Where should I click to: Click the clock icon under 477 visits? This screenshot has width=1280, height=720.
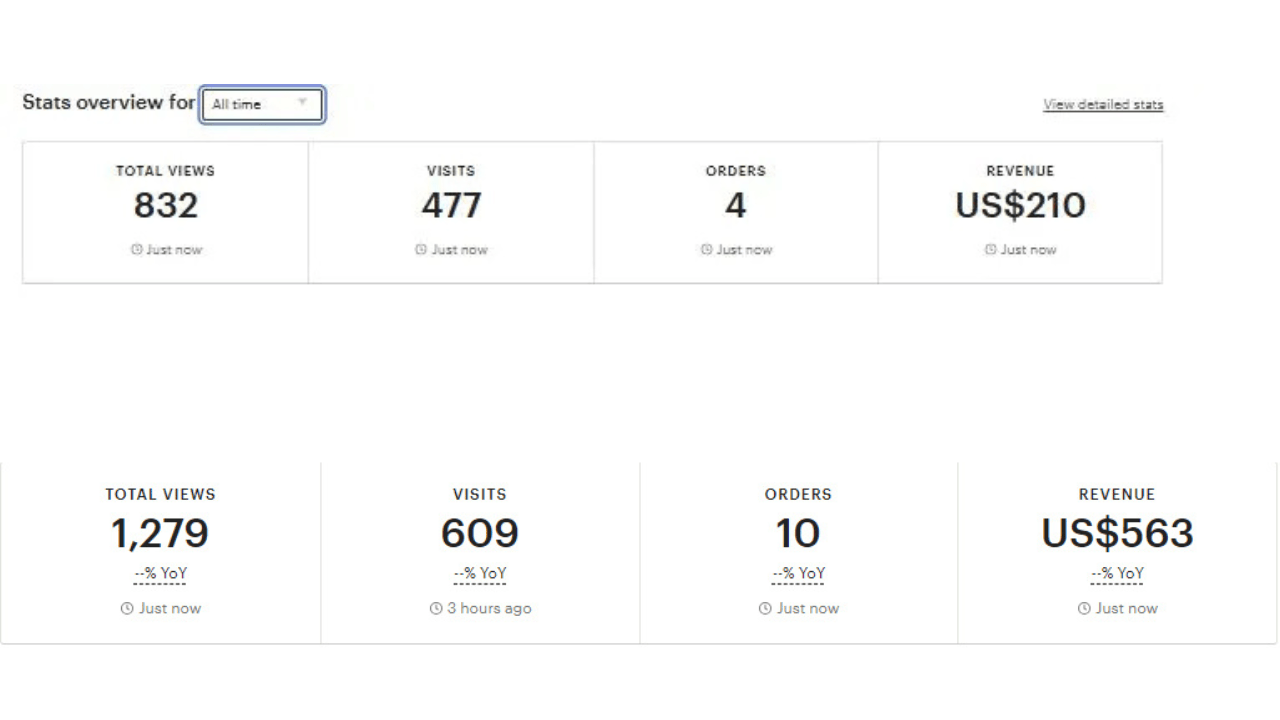coord(422,250)
